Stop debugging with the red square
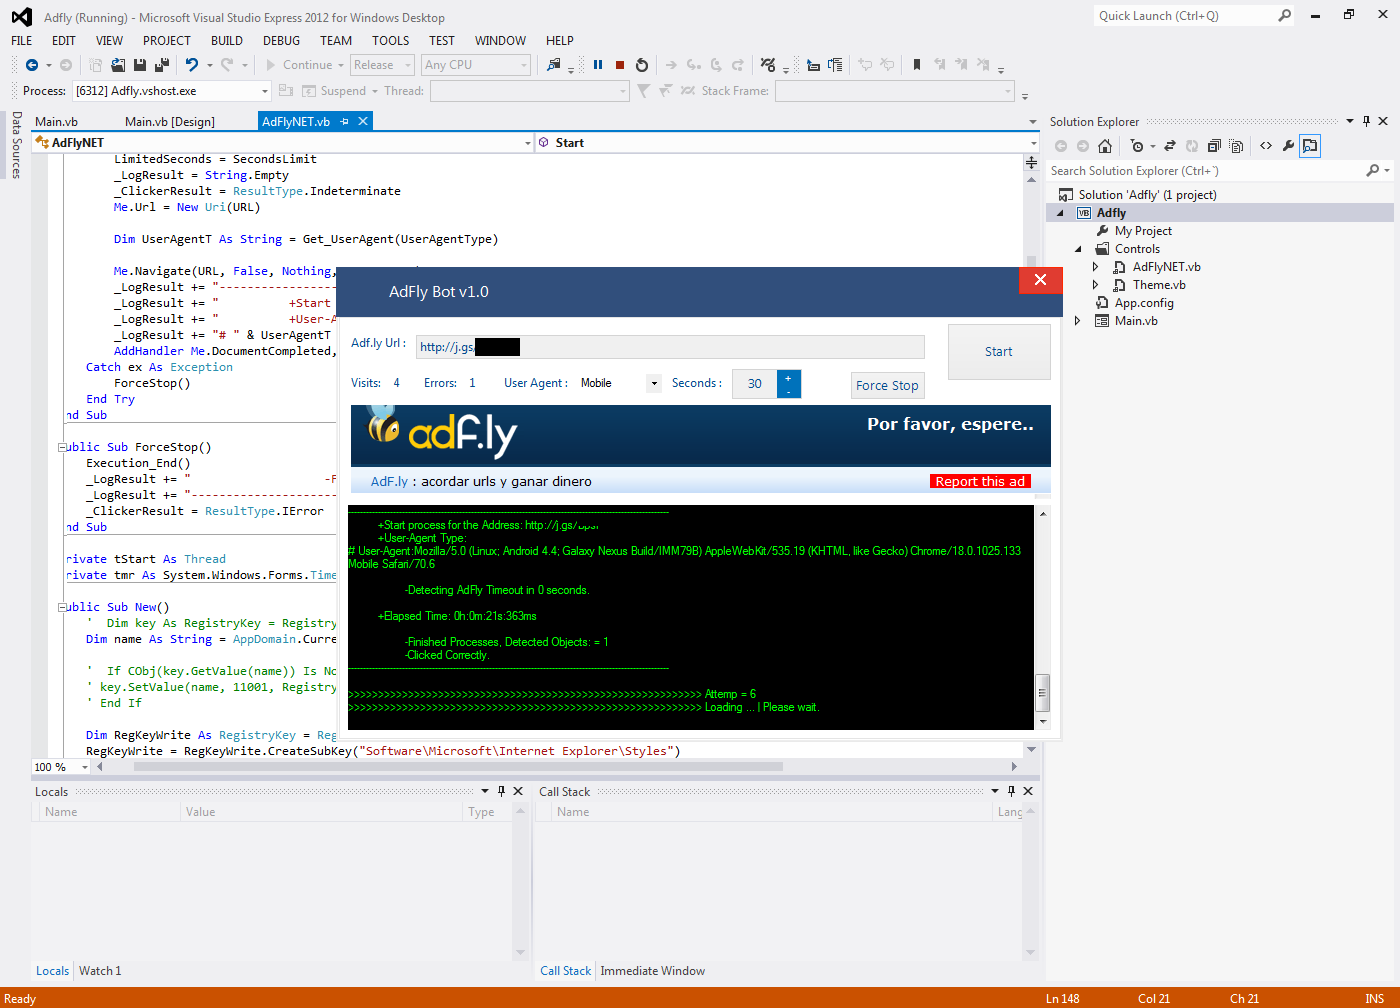This screenshot has height=1008, width=1400. 620,65
